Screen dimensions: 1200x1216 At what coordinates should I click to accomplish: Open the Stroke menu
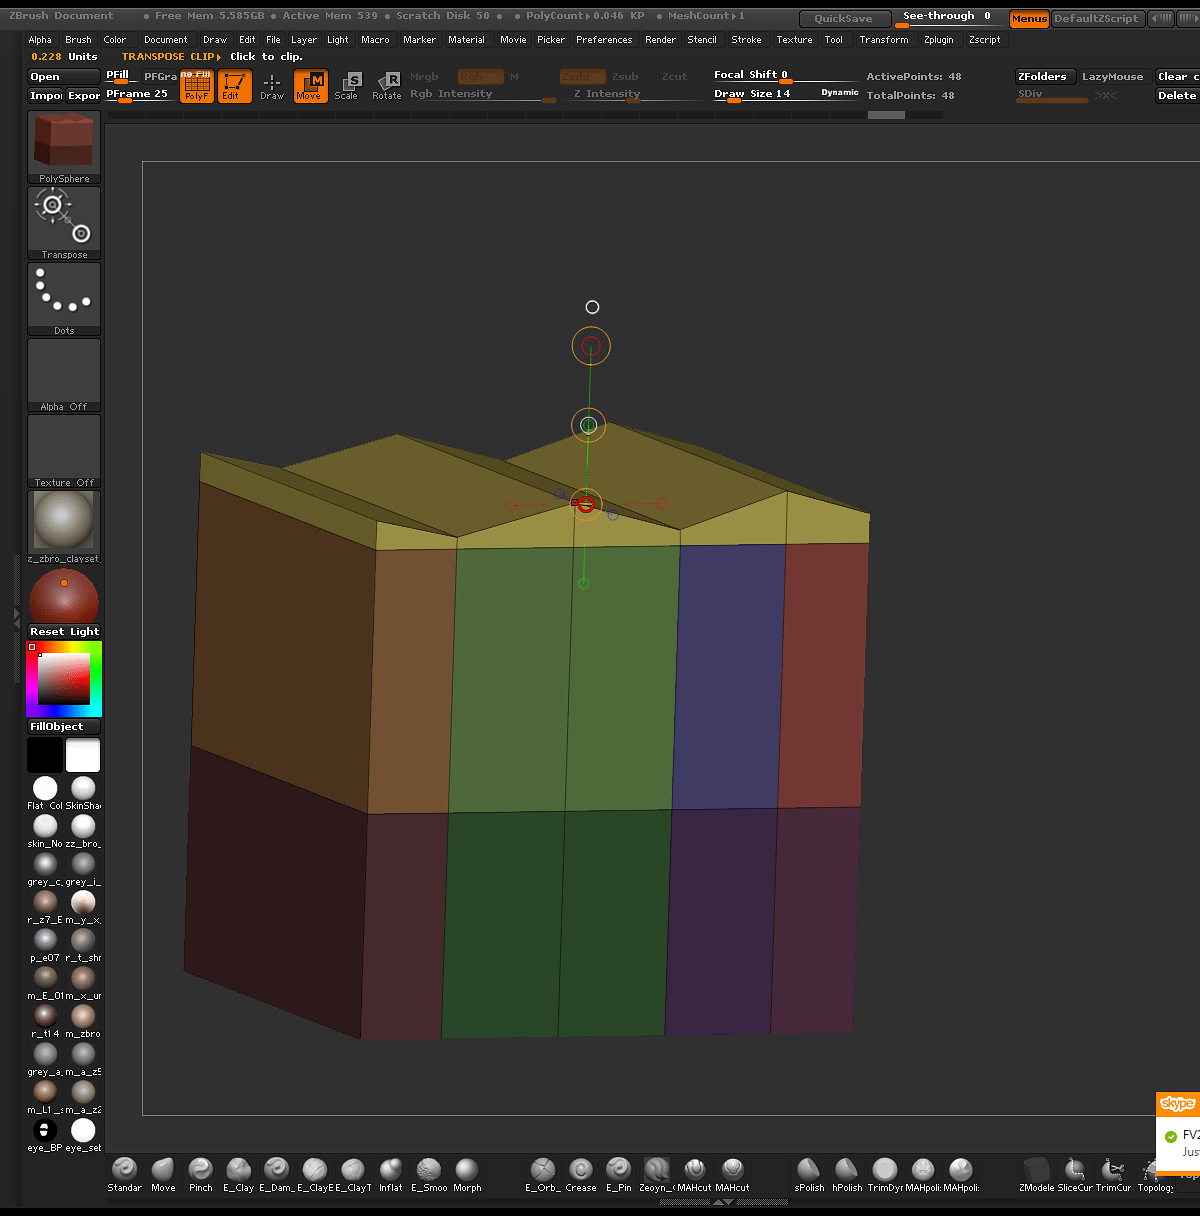point(746,40)
